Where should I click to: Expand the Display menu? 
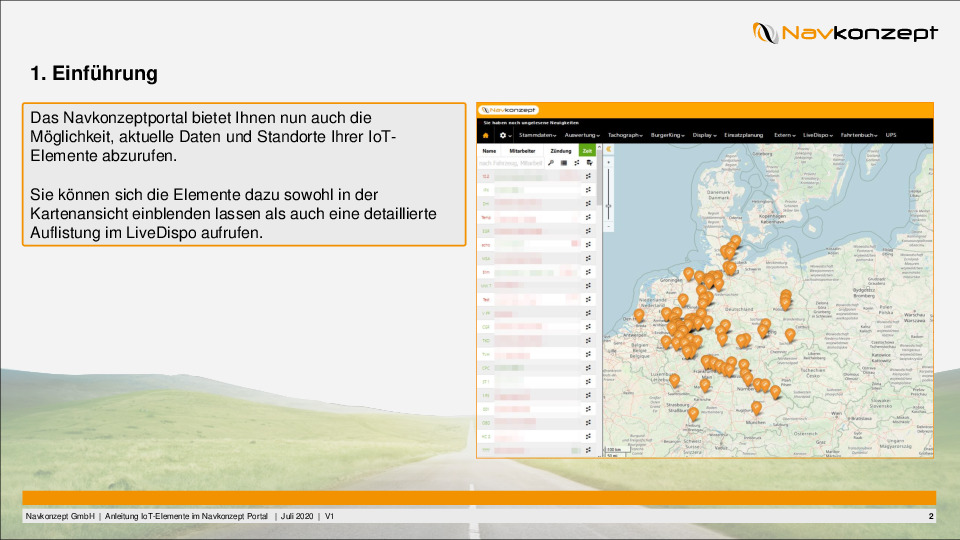(704, 135)
